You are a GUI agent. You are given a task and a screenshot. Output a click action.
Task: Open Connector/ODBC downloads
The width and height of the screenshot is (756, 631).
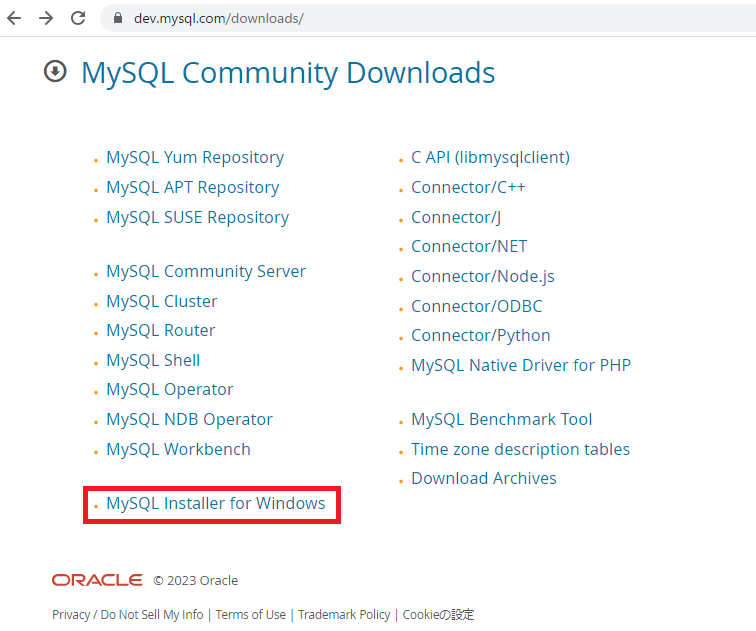476,307
